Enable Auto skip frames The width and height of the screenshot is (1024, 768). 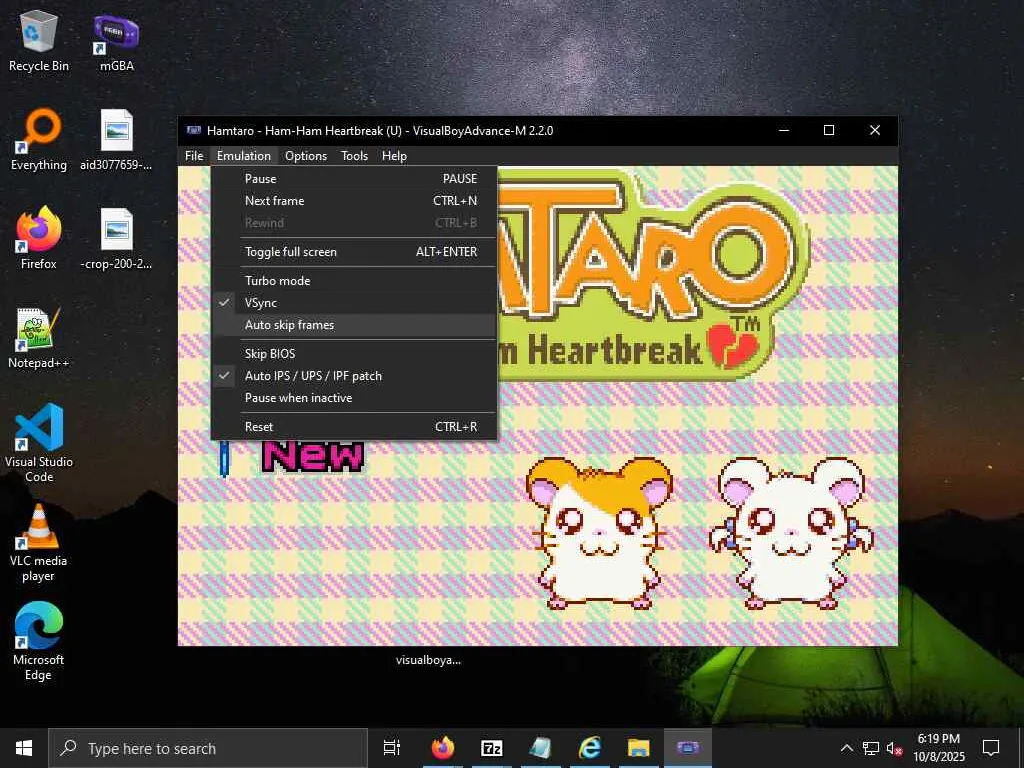coord(353,325)
